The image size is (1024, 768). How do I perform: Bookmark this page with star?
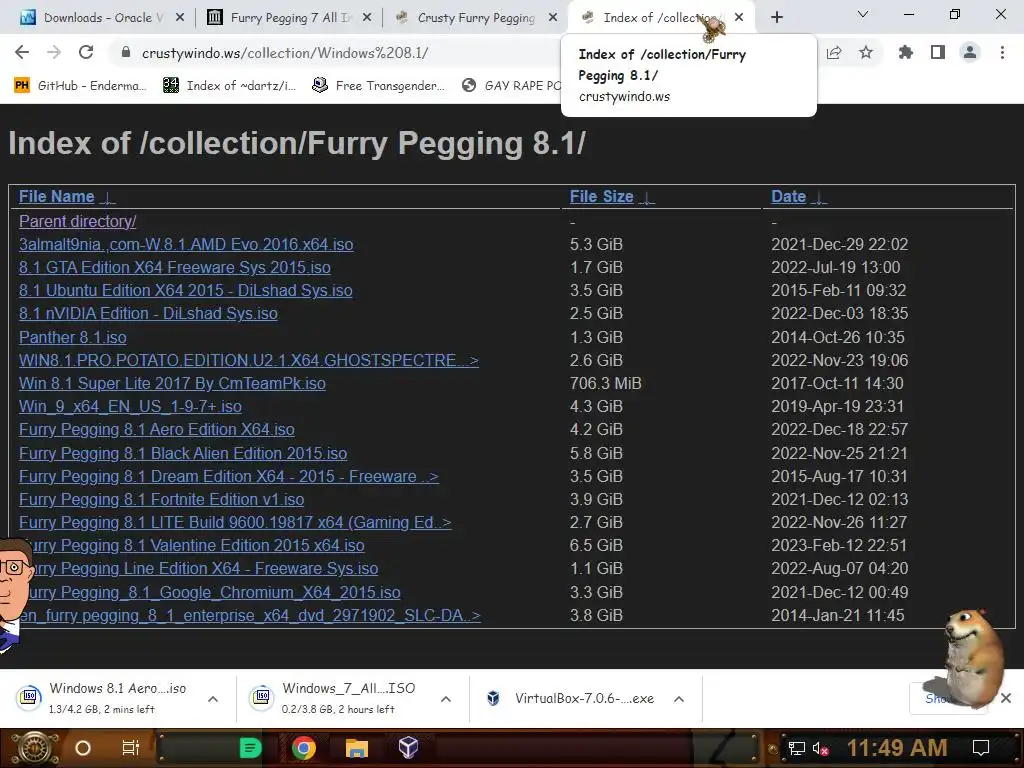[866, 53]
